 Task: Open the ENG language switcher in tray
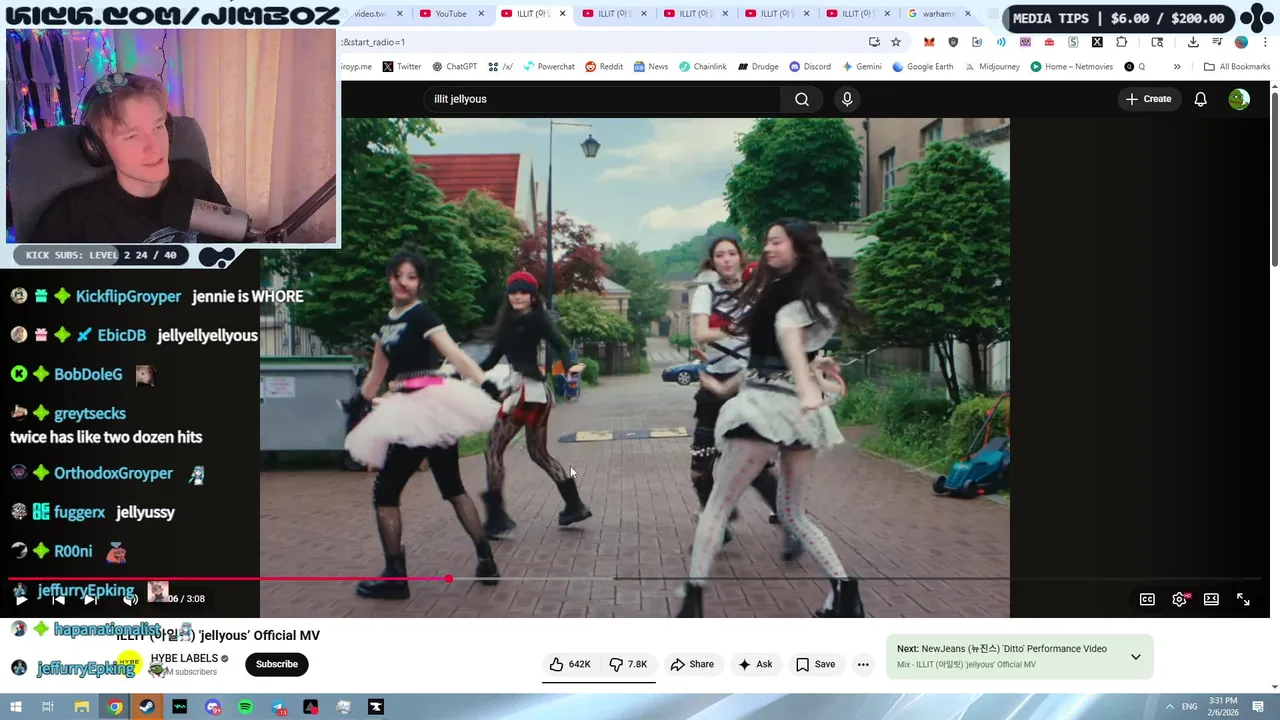1190,706
